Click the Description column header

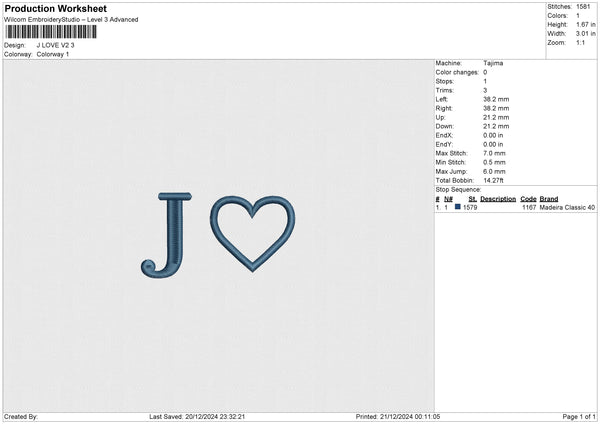pyautogui.click(x=497, y=199)
